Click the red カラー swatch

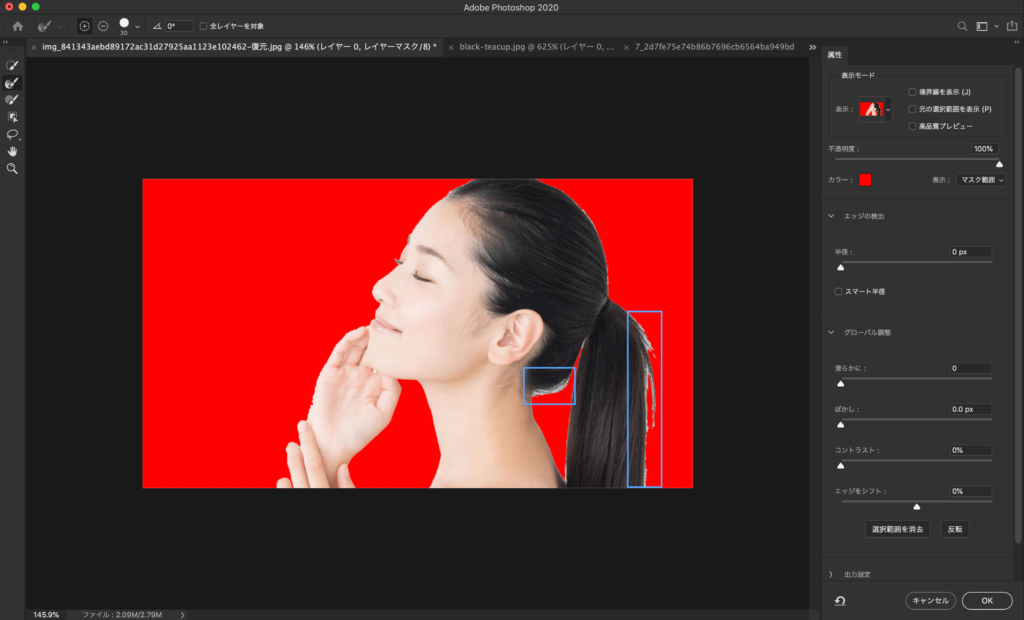click(865, 180)
